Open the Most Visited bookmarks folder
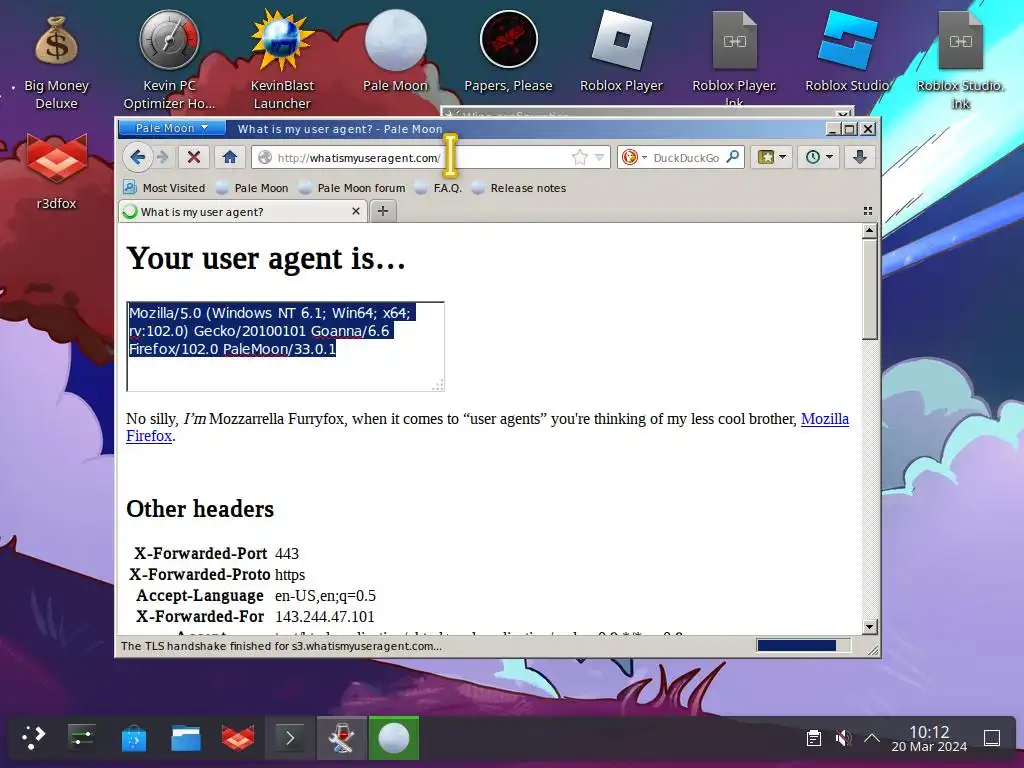1024x768 pixels. coord(165,188)
